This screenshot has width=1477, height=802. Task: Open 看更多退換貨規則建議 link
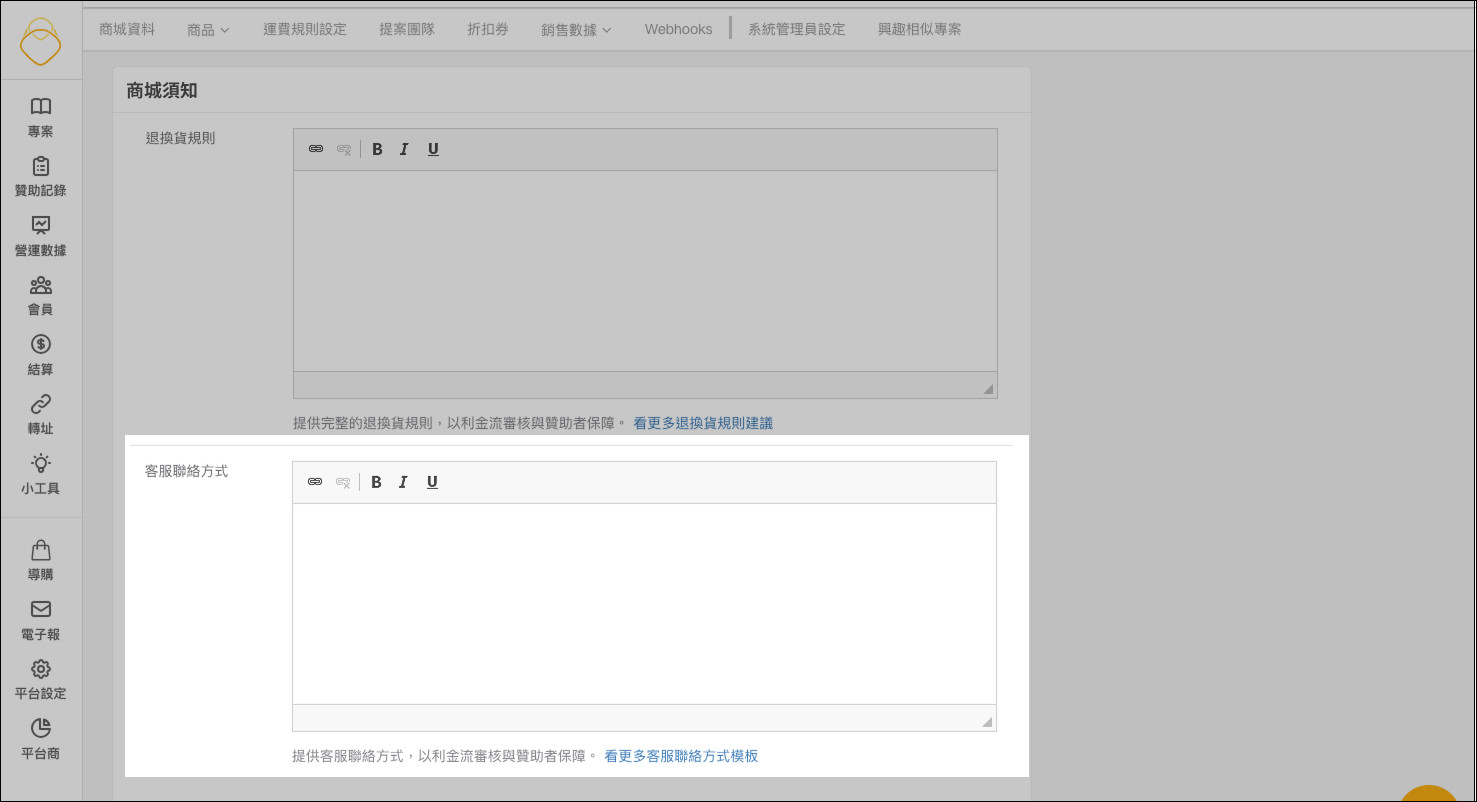(x=703, y=423)
